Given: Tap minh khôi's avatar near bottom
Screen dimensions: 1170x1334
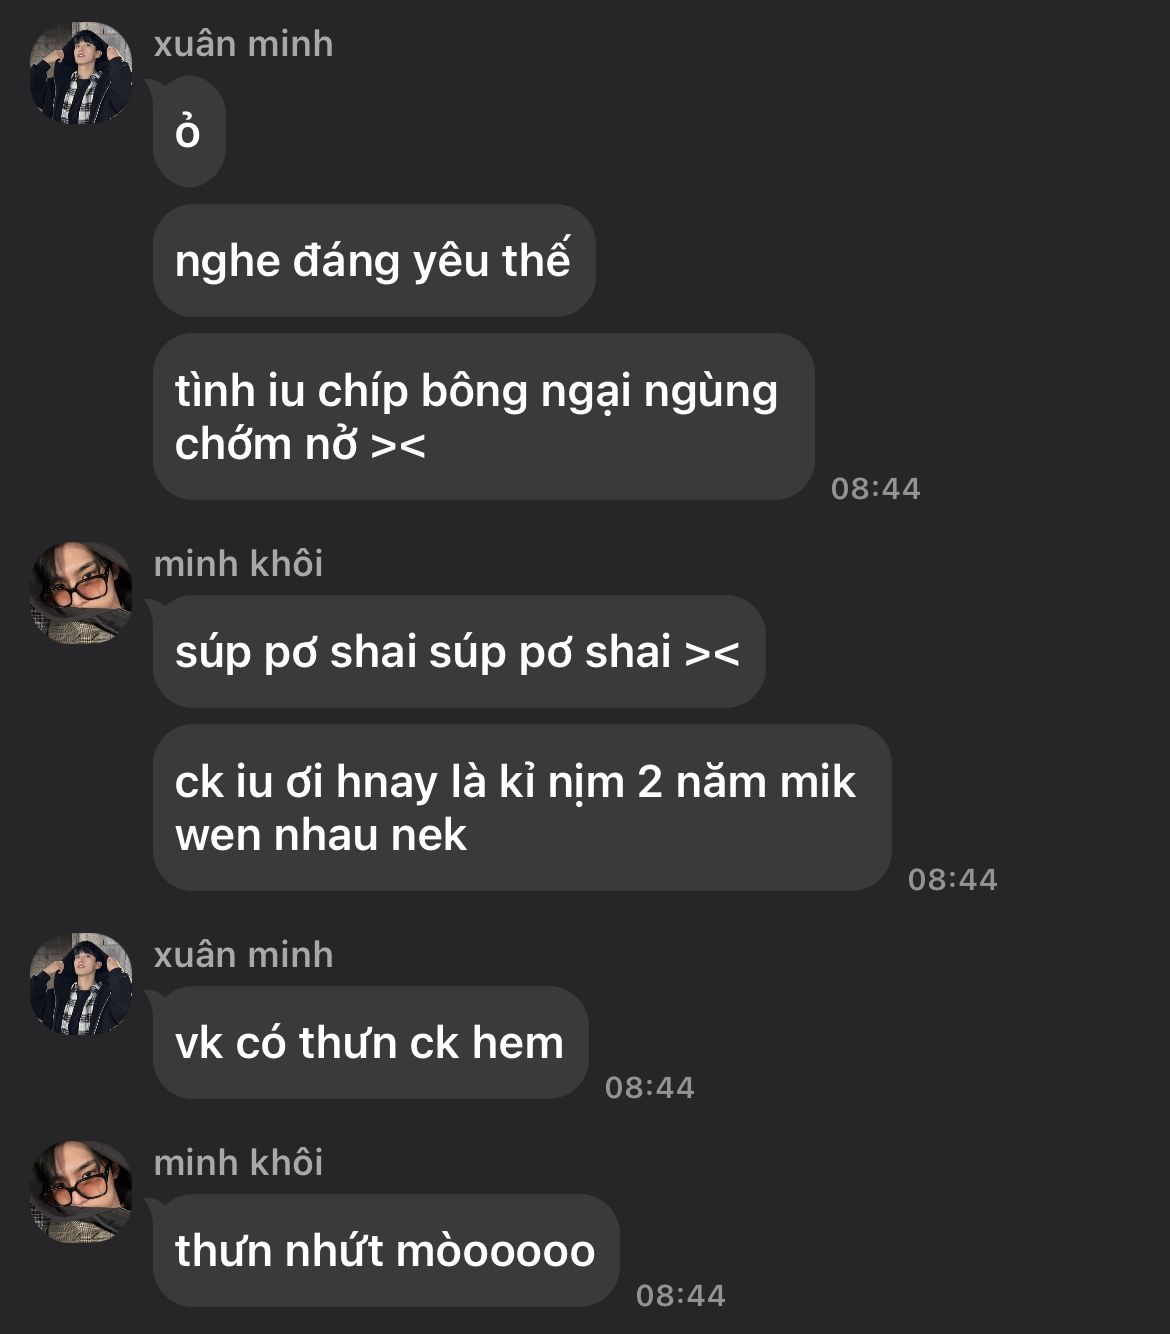Looking at the screenshot, I should [81, 1192].
